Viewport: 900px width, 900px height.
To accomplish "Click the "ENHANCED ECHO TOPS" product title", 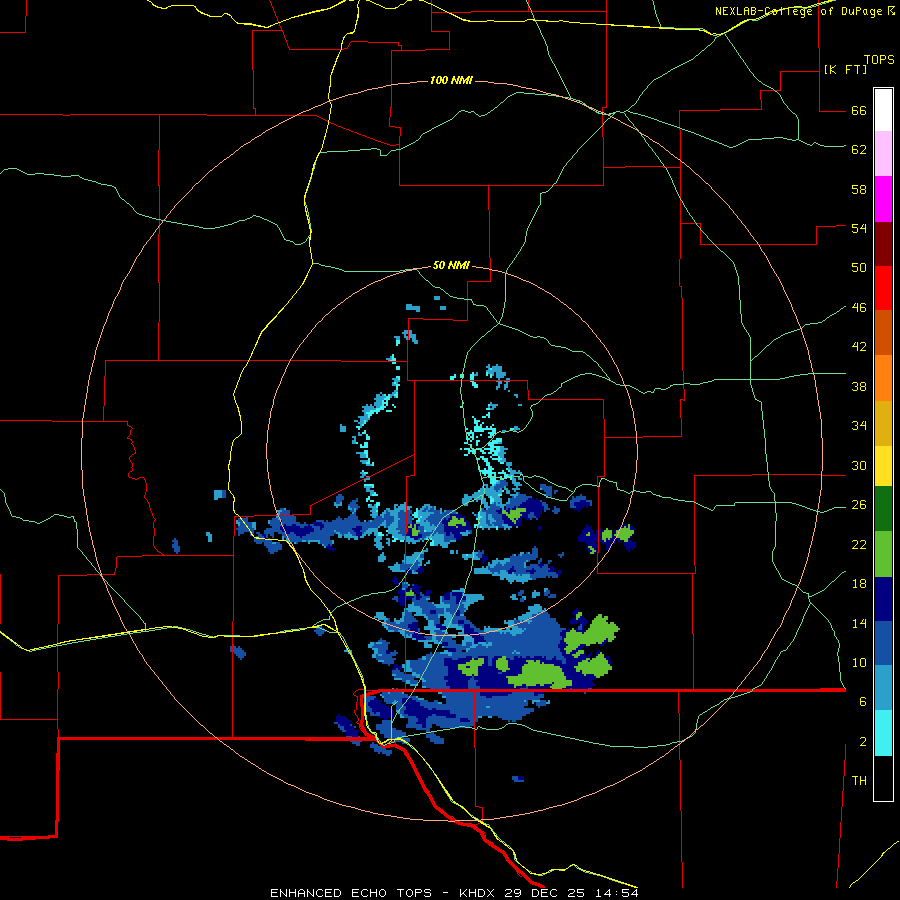I will (351, 893).
